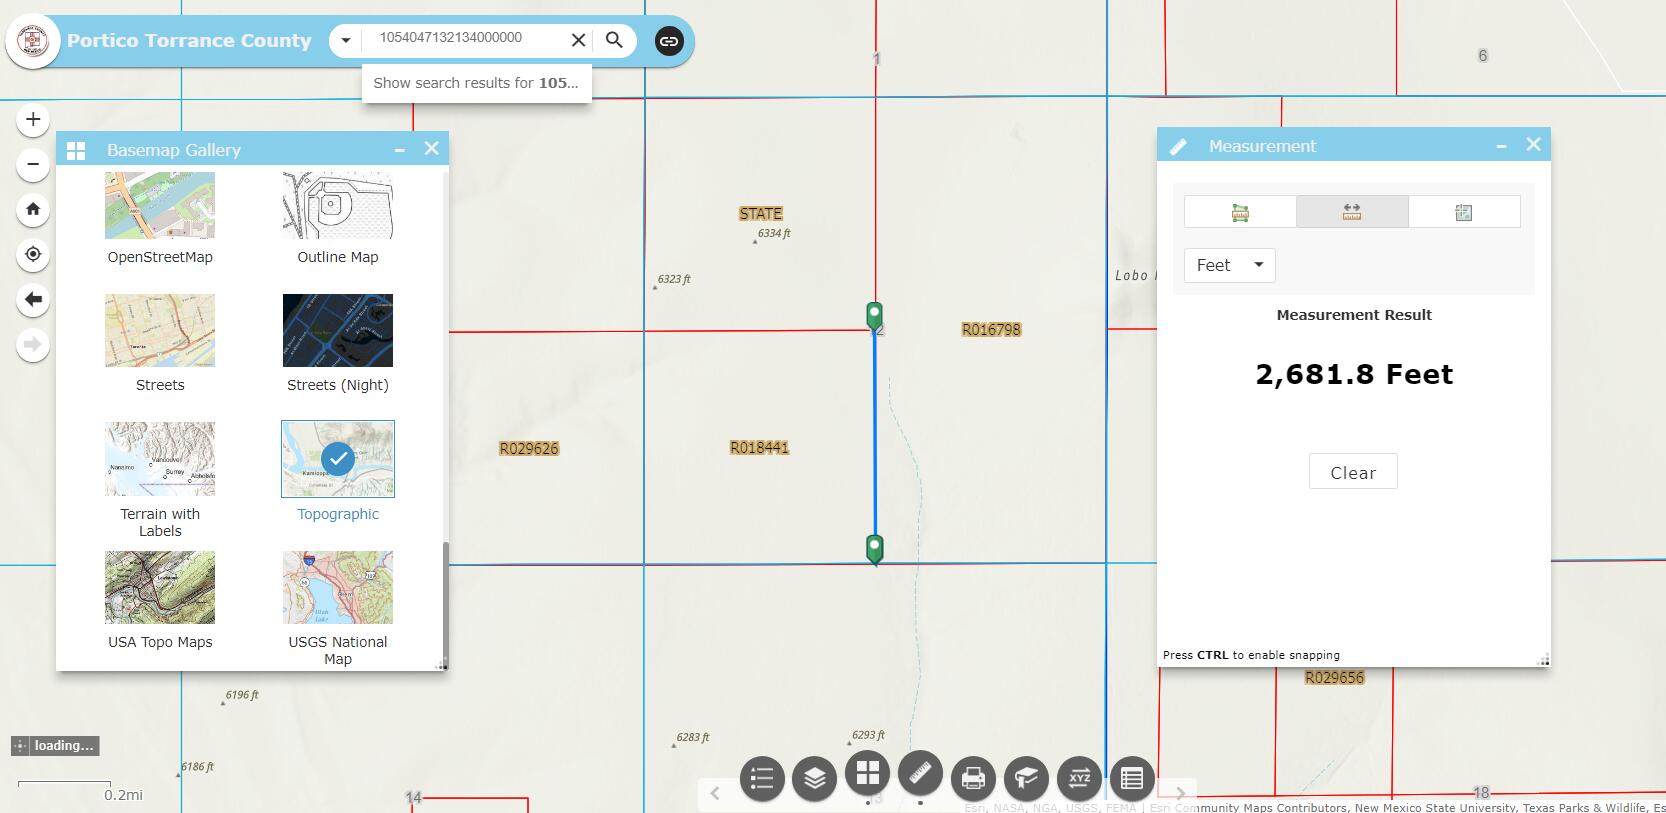Open the Feet units dropdown
This screenshot has width=1666, height=813.
pyautogui.click(x=1229, y=265)
